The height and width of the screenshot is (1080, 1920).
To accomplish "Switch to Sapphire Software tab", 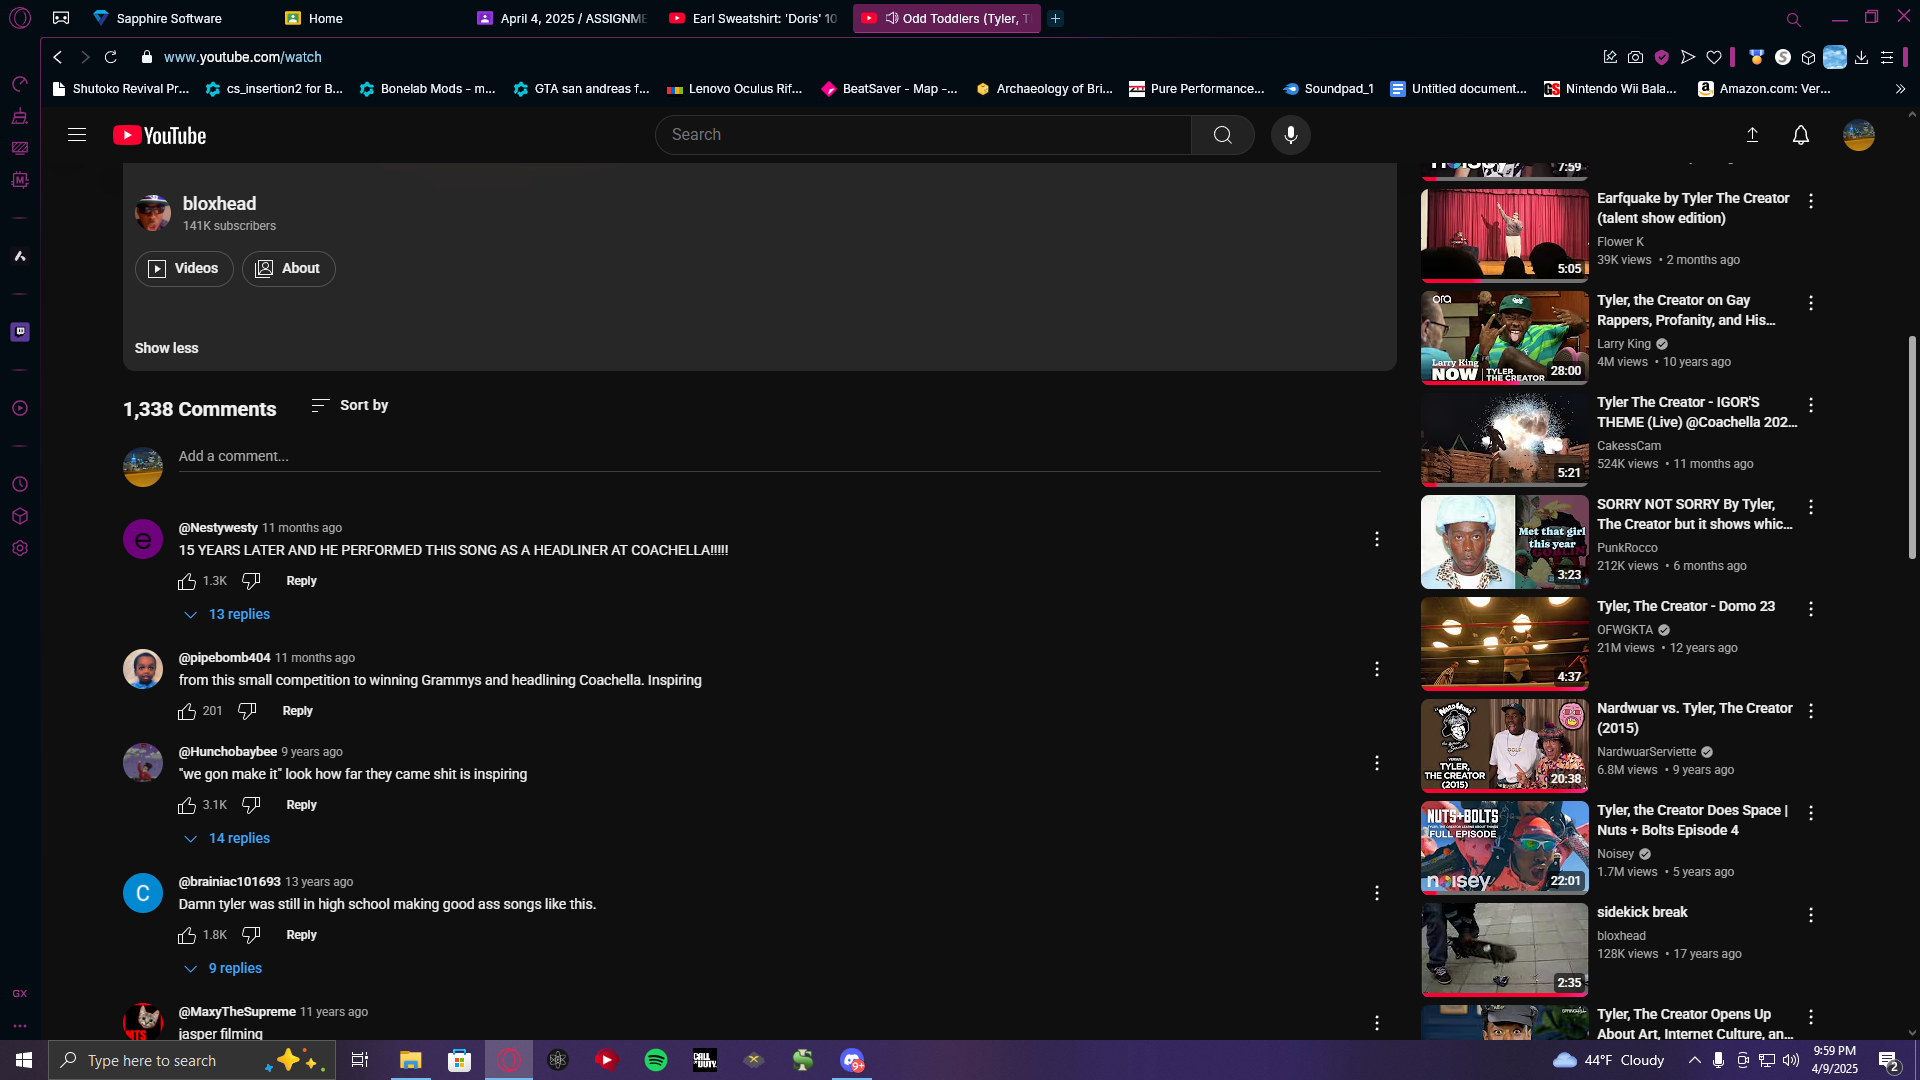I will pyautogui.click(x=170, y=18).
